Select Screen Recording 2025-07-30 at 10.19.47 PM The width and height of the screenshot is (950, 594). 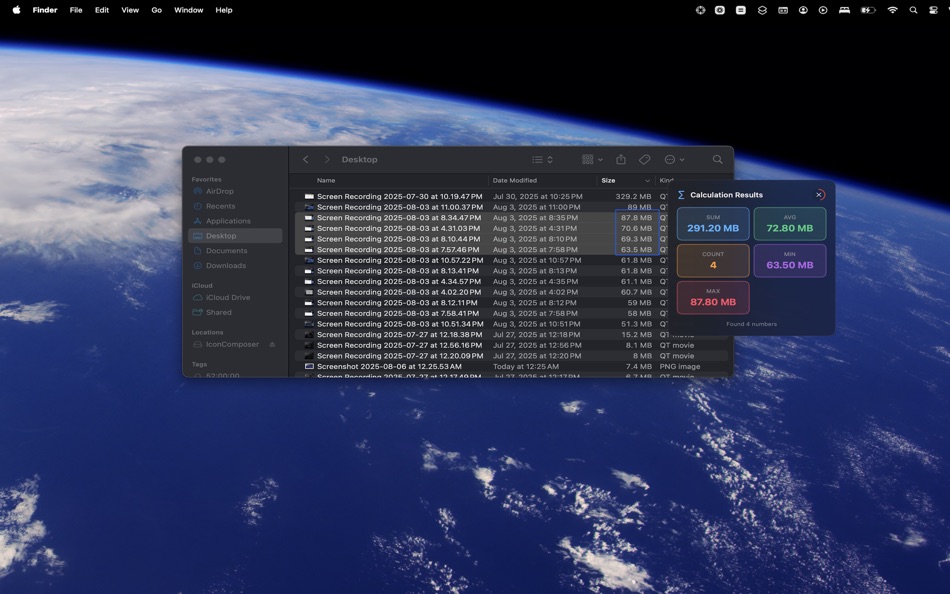399,196
